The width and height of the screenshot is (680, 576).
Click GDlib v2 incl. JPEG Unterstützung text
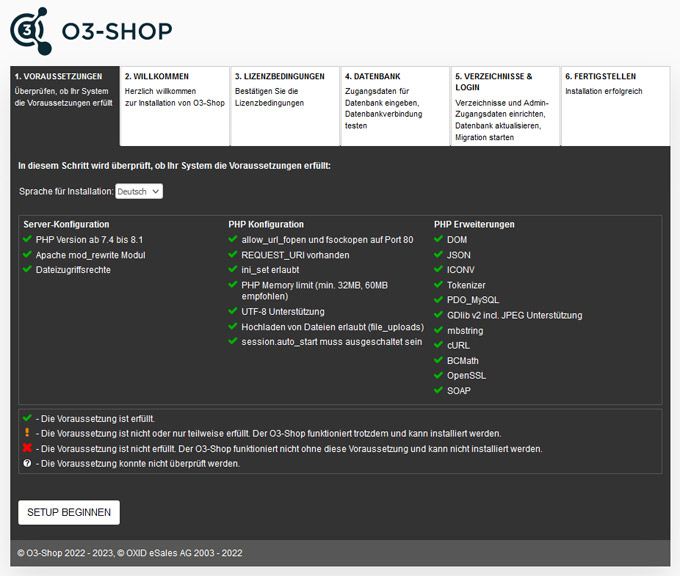click(x=515, y=315)
